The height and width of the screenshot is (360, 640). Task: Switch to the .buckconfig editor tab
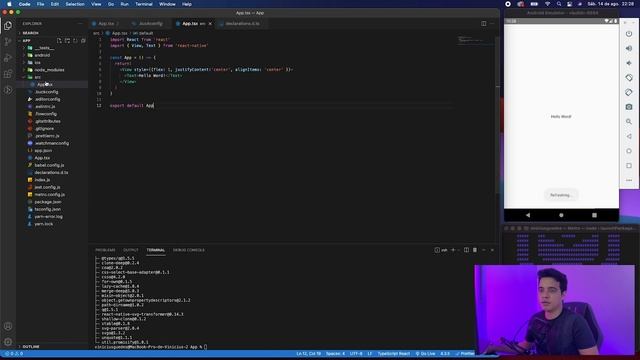point(151,24)
